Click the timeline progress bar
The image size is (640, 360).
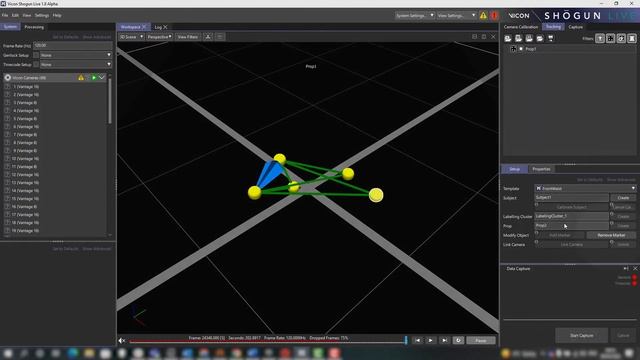pyautogui.click(x=267, y=342)
